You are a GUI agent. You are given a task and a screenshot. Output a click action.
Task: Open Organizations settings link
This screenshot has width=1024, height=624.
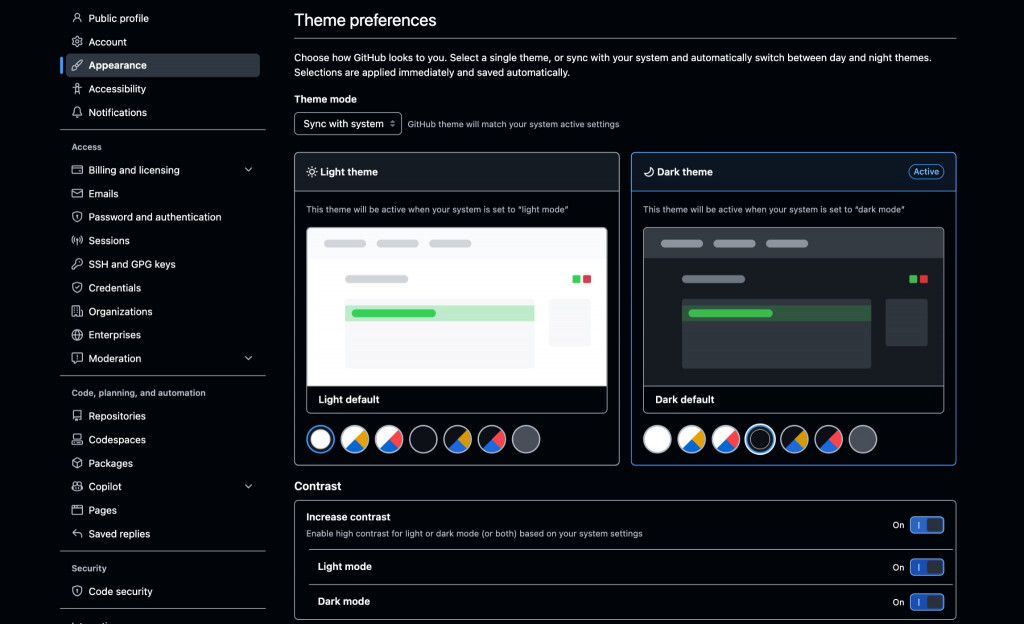(163, 311)
